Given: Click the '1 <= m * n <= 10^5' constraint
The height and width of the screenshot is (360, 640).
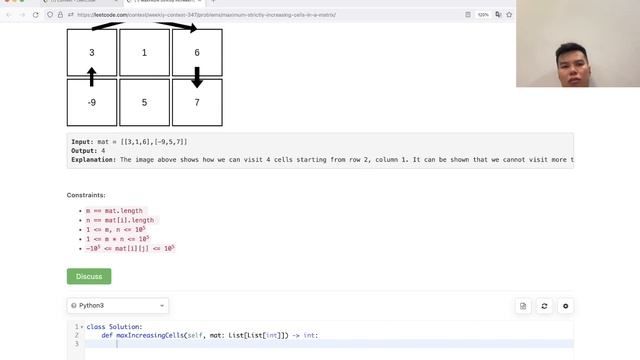Looking at the screenshot, I should click(118, 239).
